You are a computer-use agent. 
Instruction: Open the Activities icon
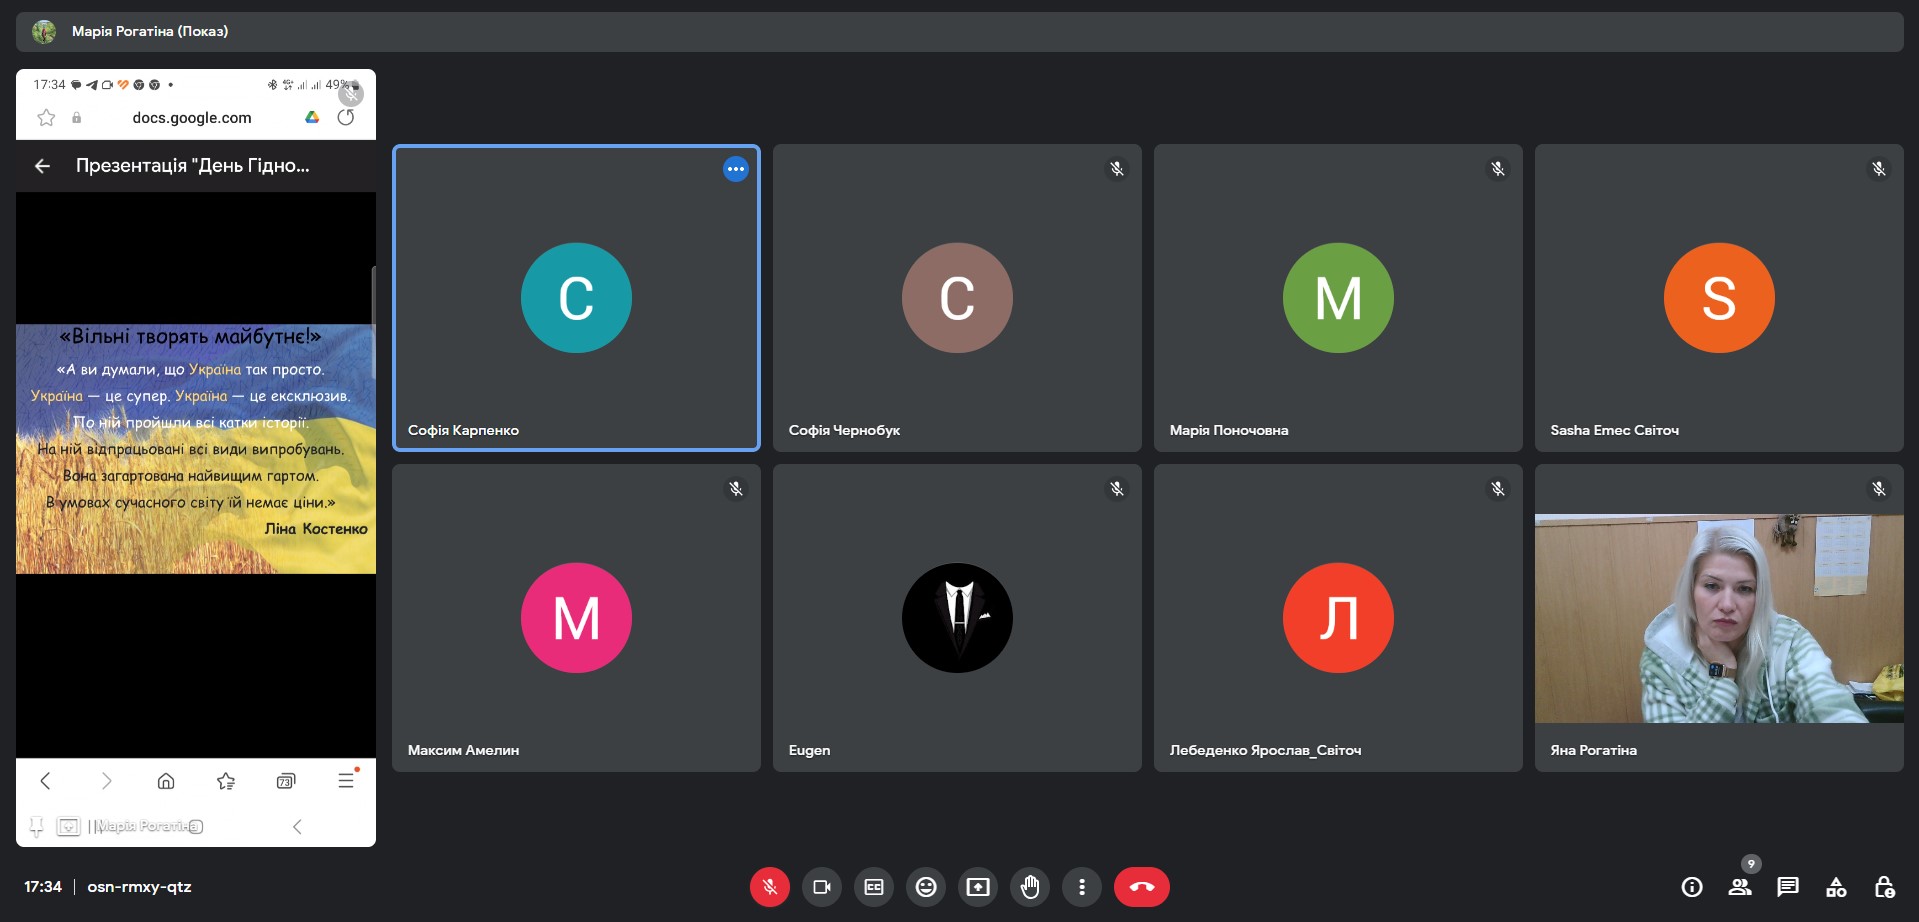point(1835,887)
